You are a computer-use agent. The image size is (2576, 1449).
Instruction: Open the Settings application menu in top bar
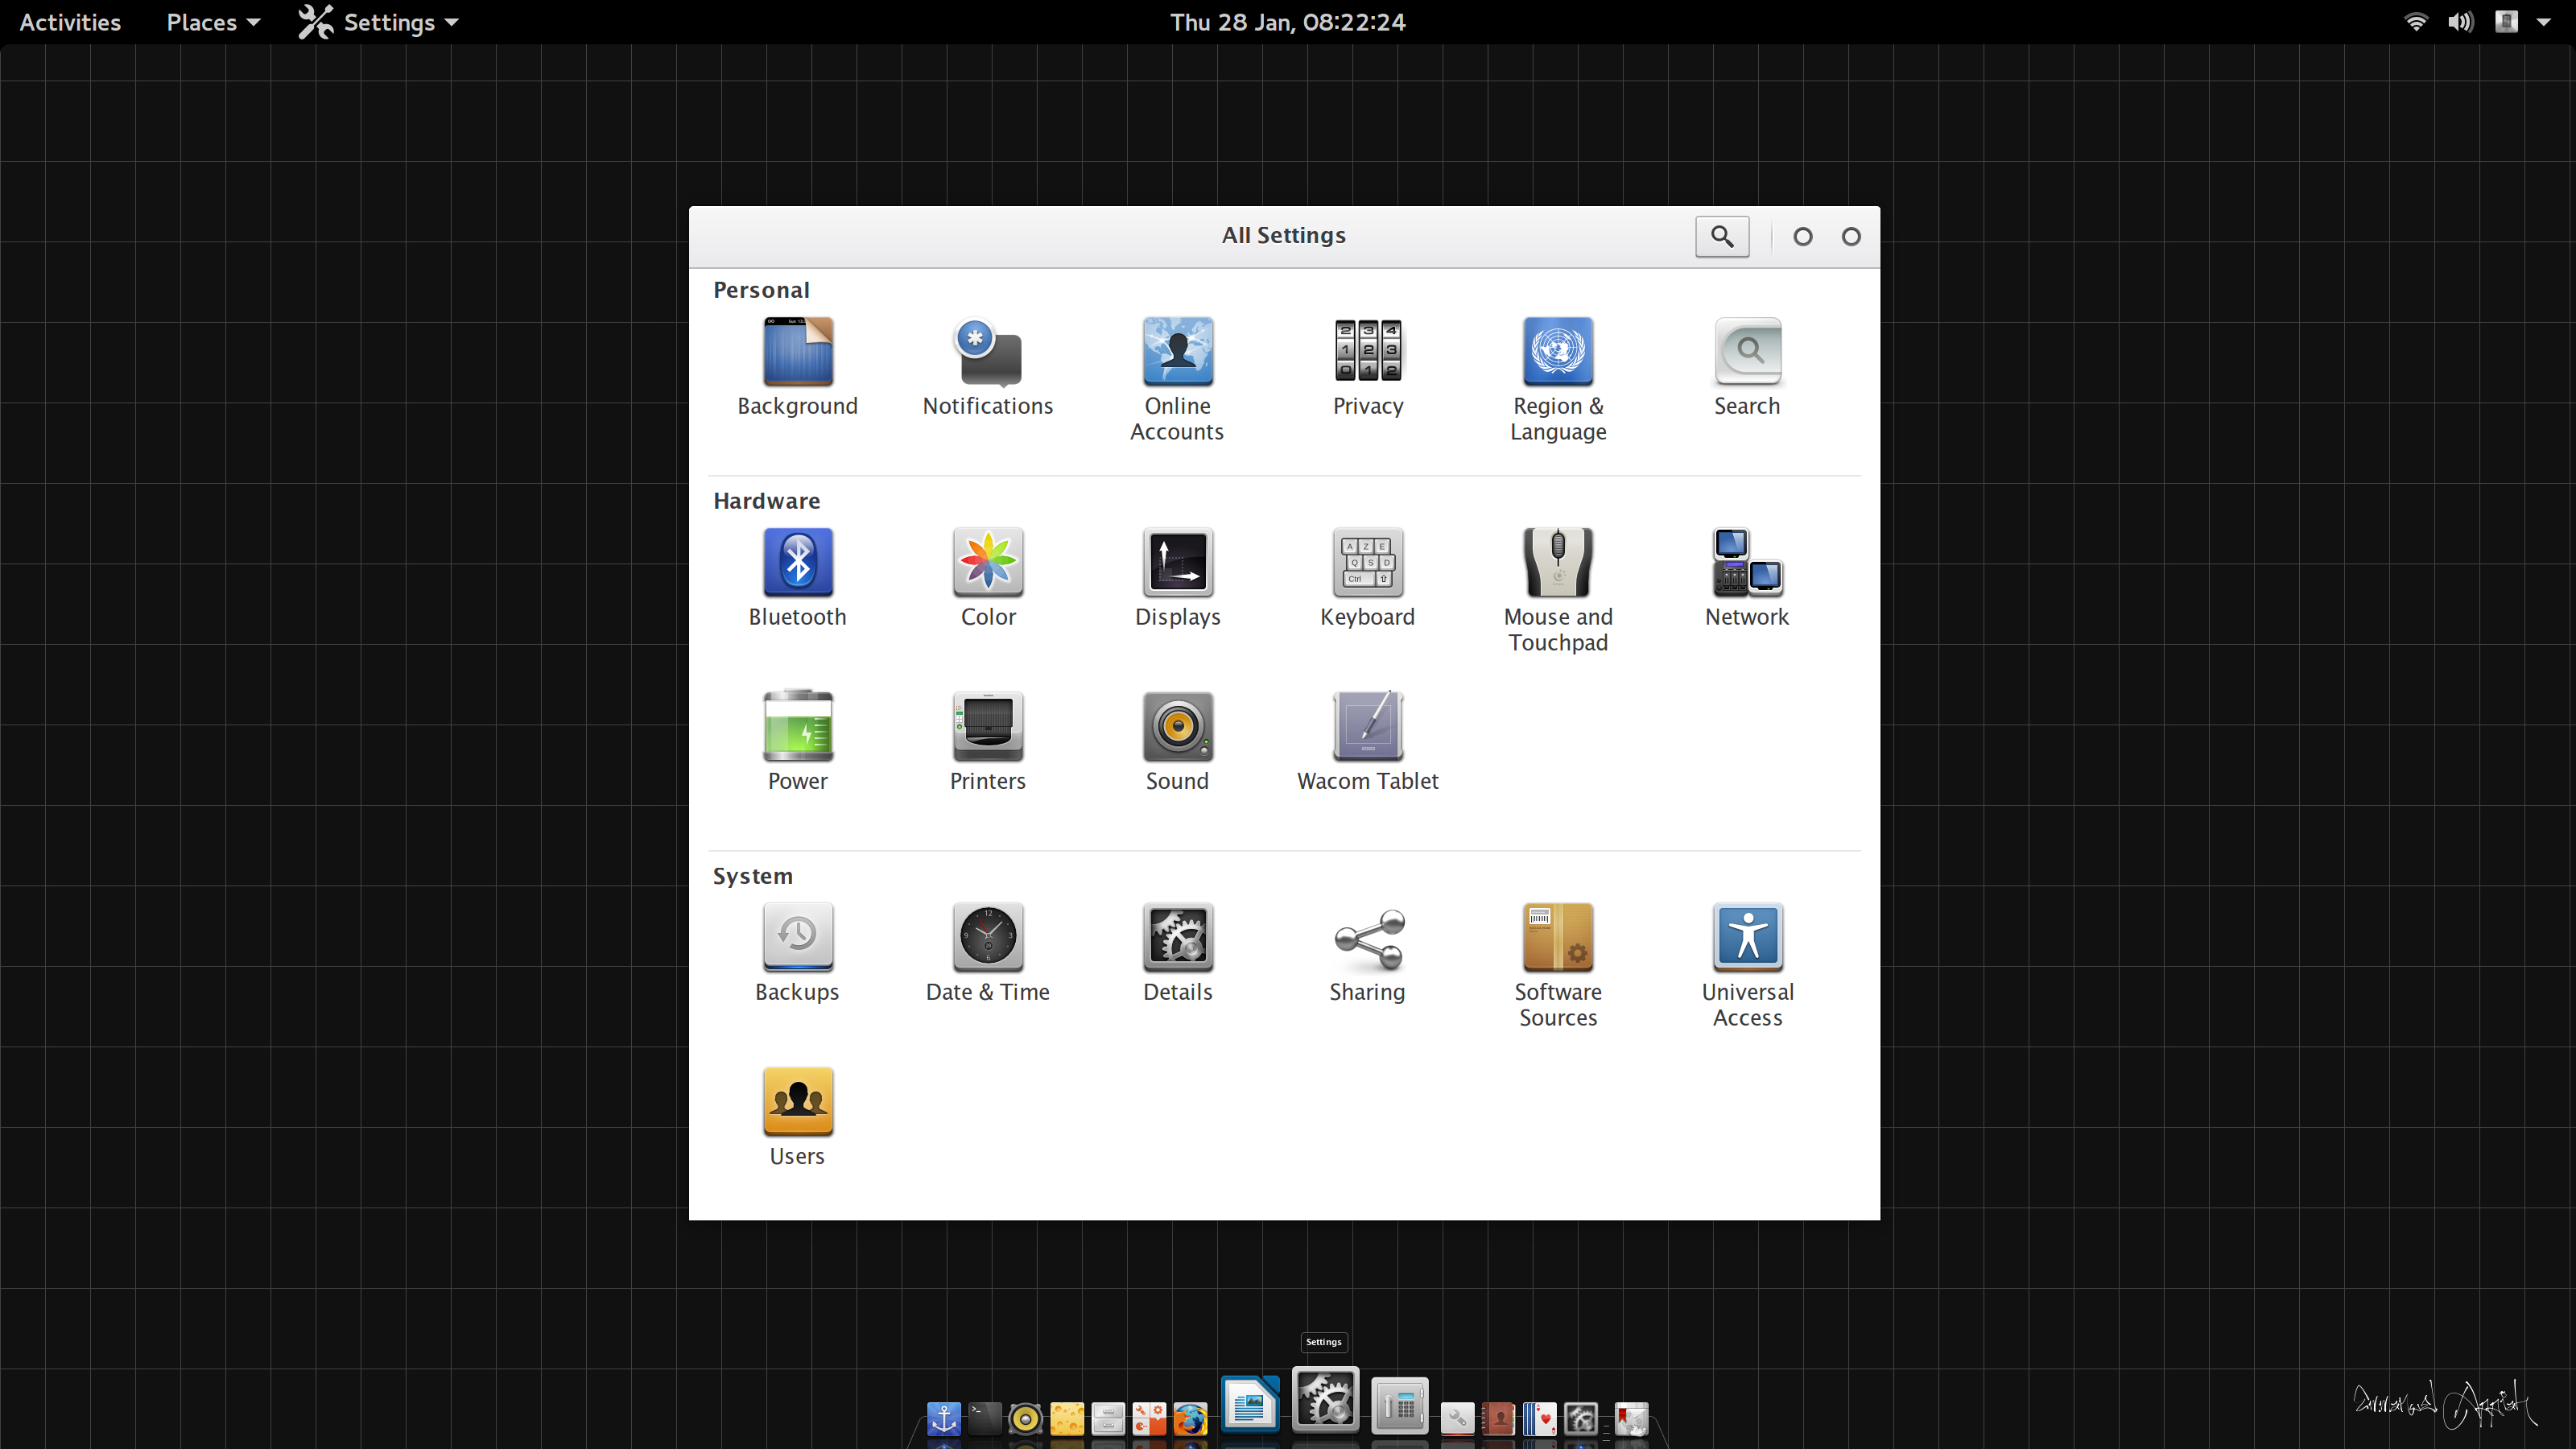click(x=378, y=22)
